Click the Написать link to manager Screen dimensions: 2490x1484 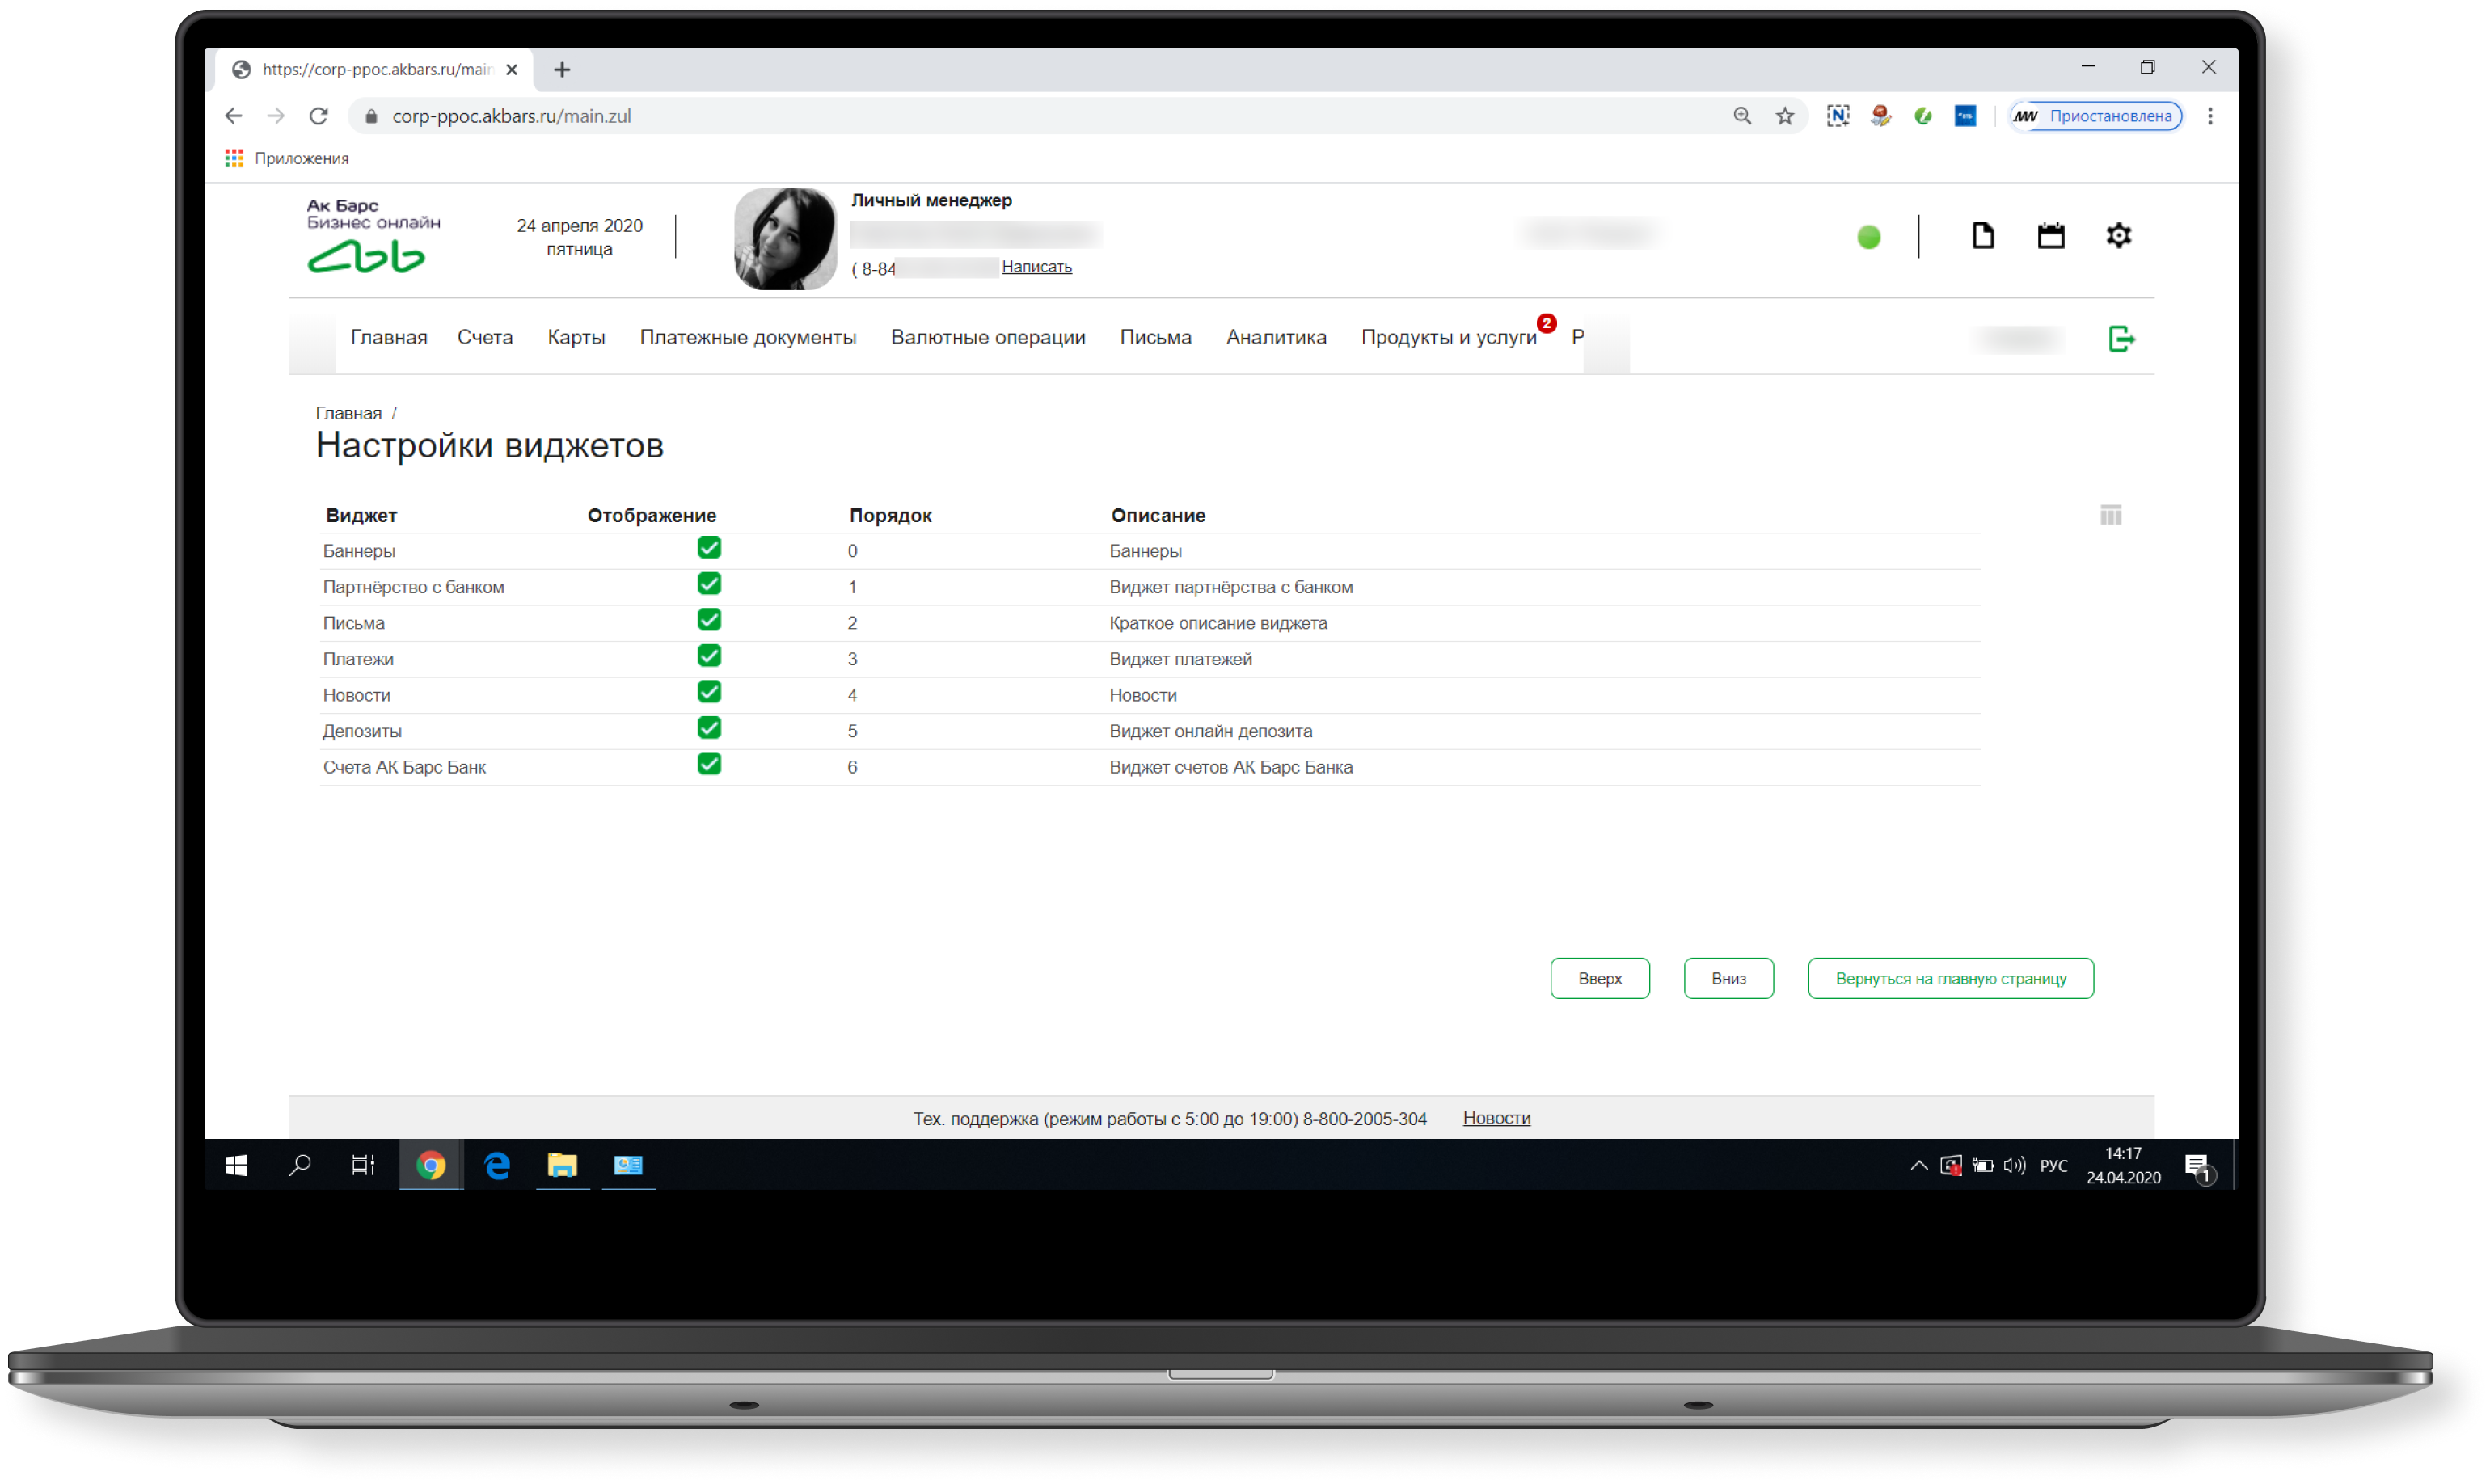click(x=1036, y=267)
